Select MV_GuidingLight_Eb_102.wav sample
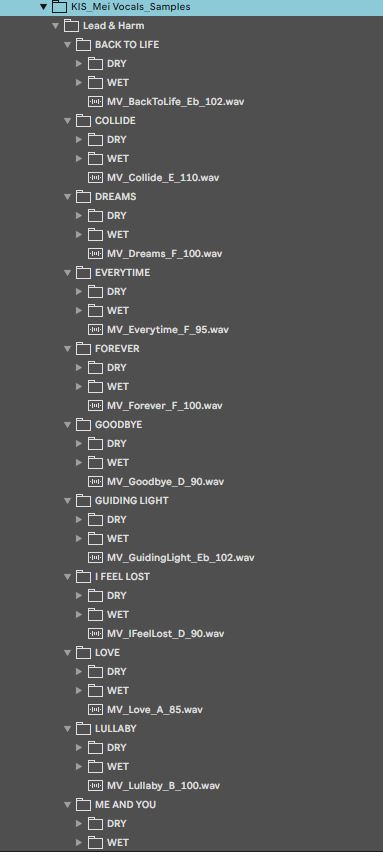Viewport: 383px width, 852px height. coord(180,557)
